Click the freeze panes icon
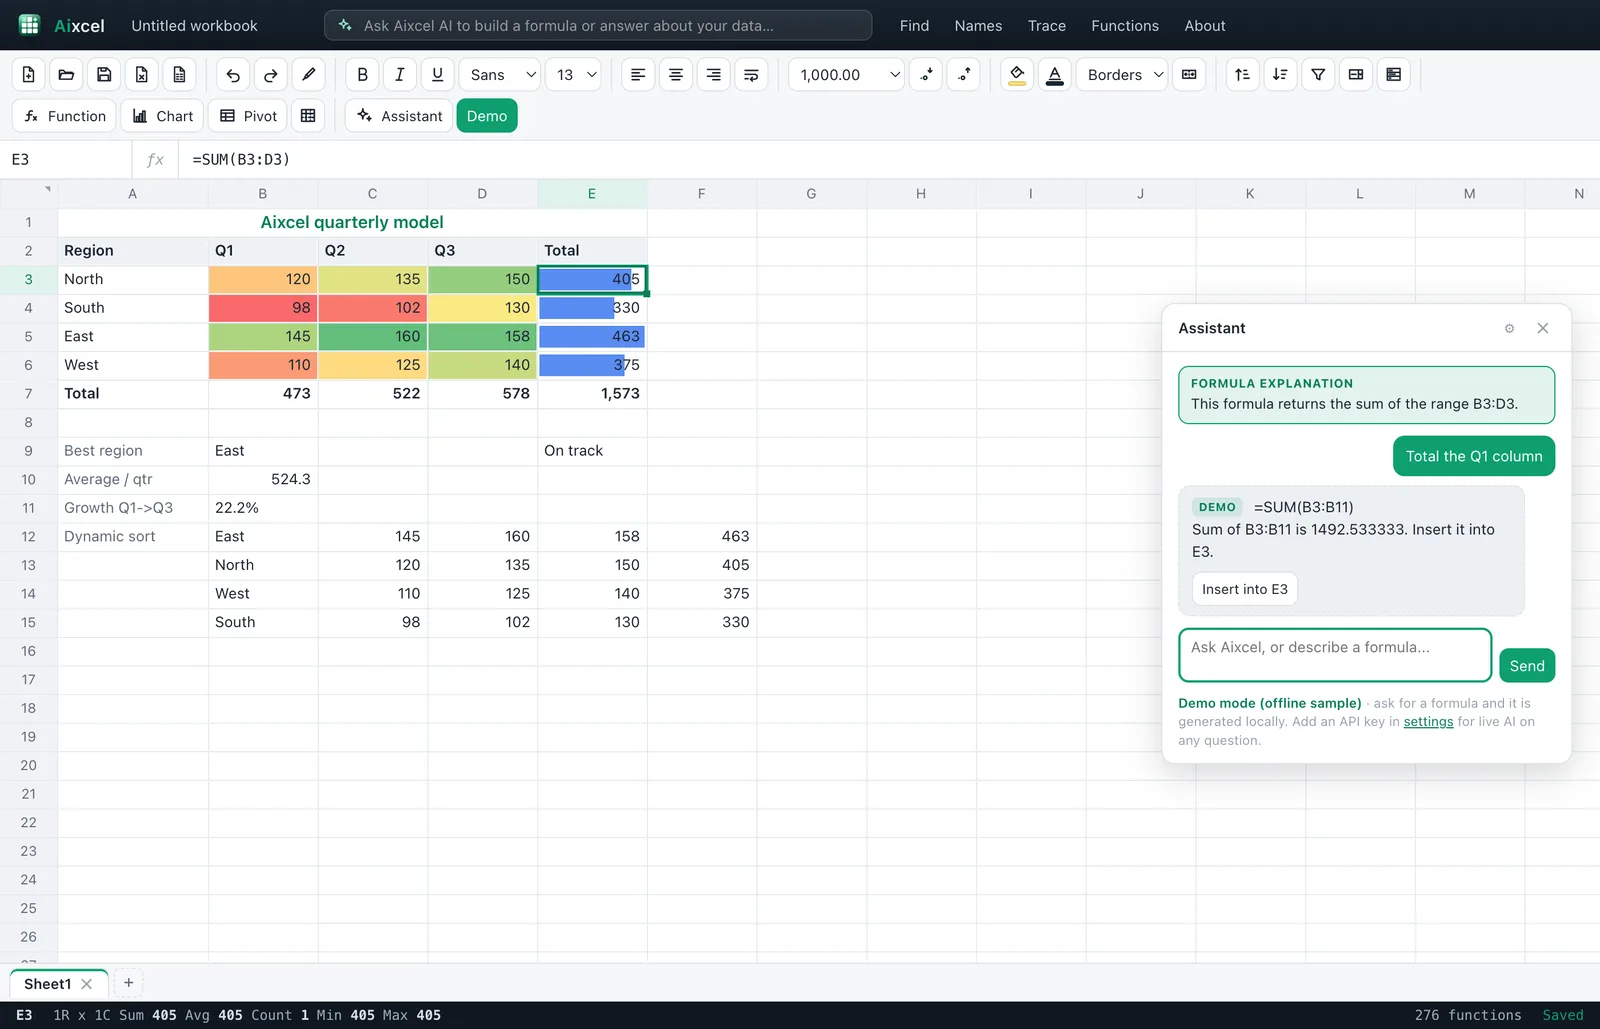This screenshot has height=1029, width=1600. pos(1356,75)
